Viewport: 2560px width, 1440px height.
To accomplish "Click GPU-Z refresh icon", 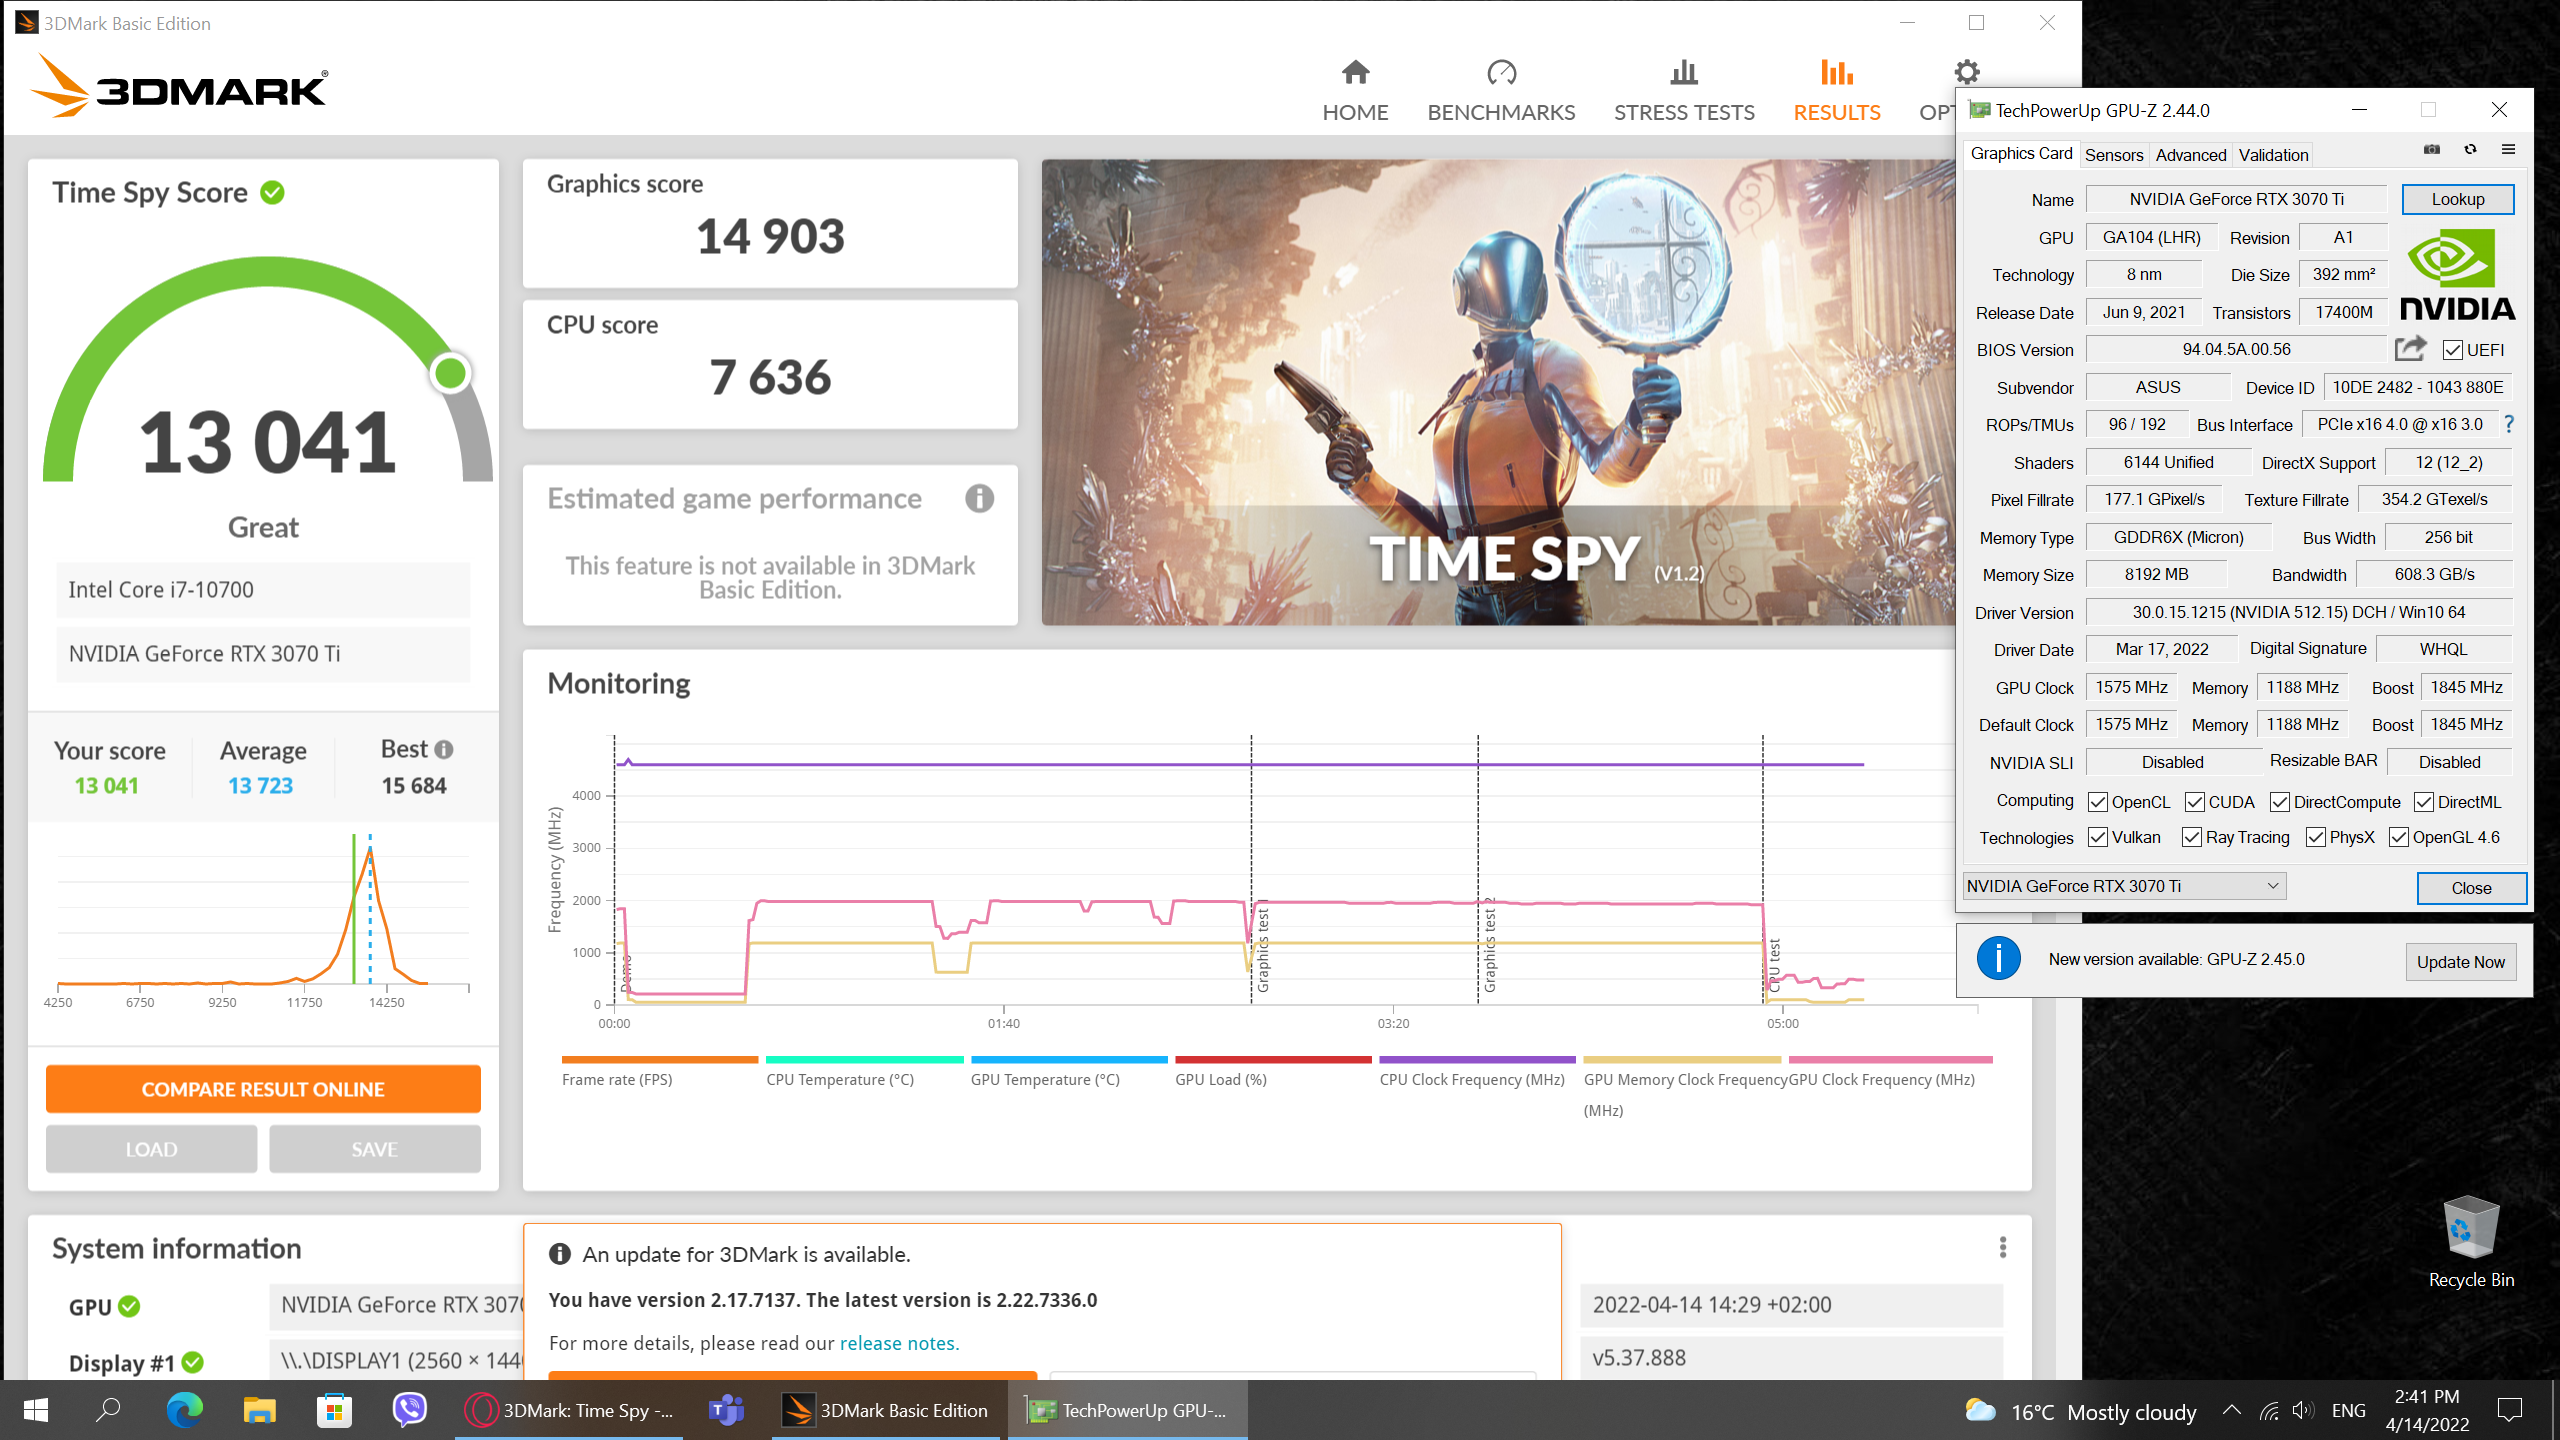I will pyautogui.click(x=2470, y=150).
